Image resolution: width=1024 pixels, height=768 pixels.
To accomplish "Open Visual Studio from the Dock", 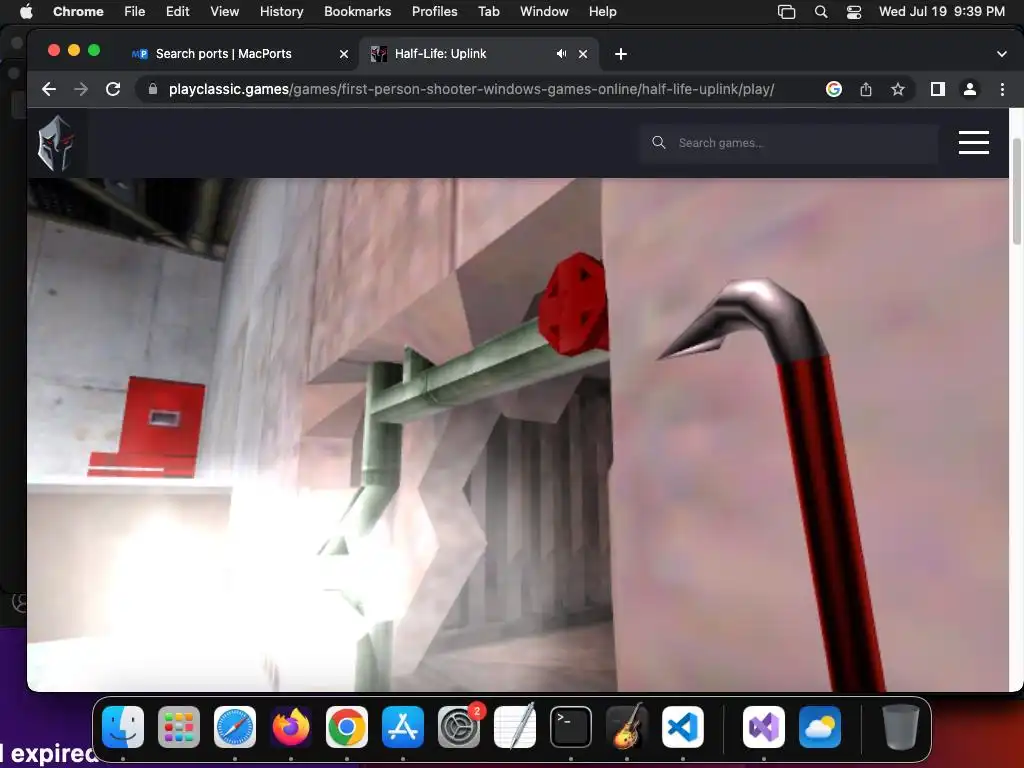I will 763,726.
